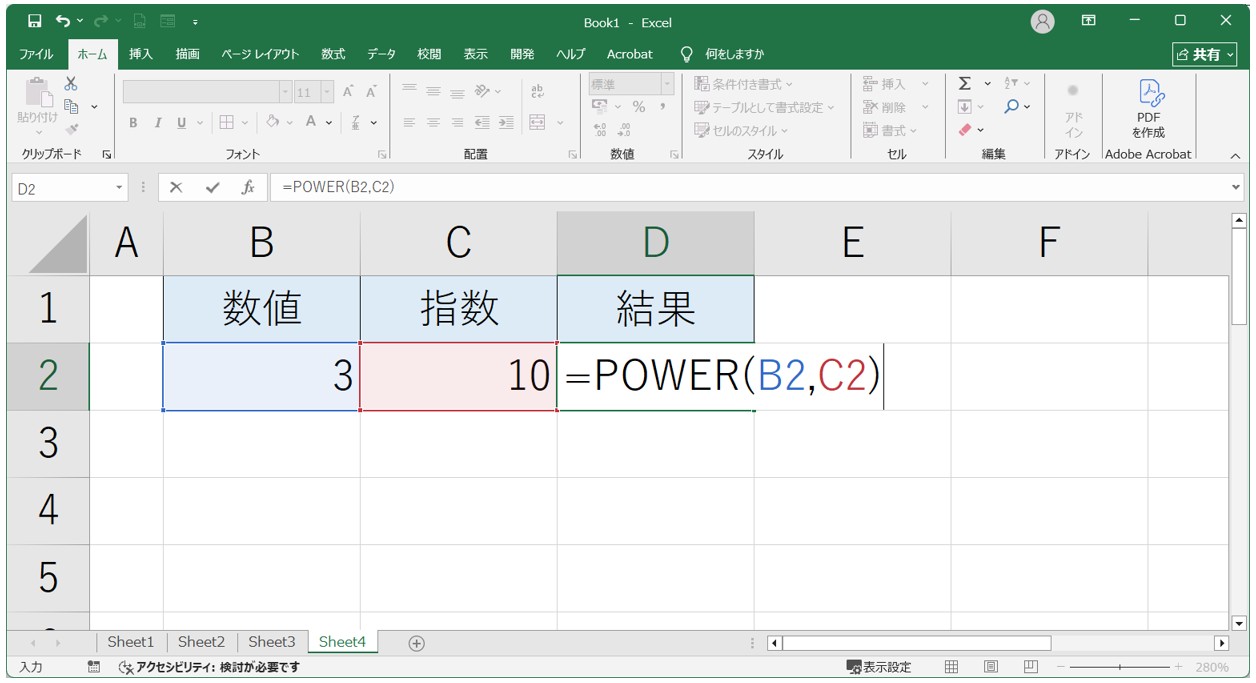Screen dimensions: 1256x683
Task: Click the 表示設定 display settings button
Action: pyautogui.click(x=880, y=667)
